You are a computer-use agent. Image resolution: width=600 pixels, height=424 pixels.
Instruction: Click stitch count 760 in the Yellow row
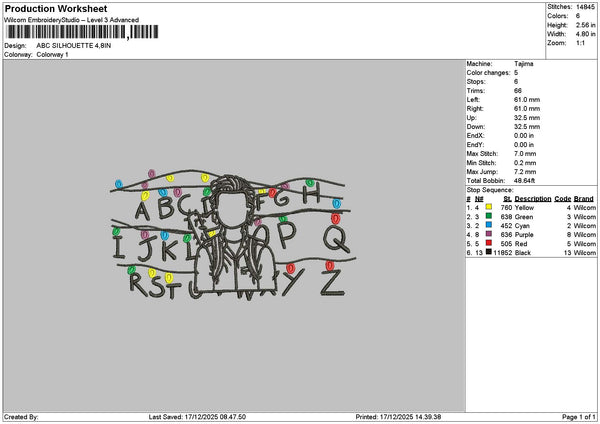pyautogui.click(x=506, y=208)
